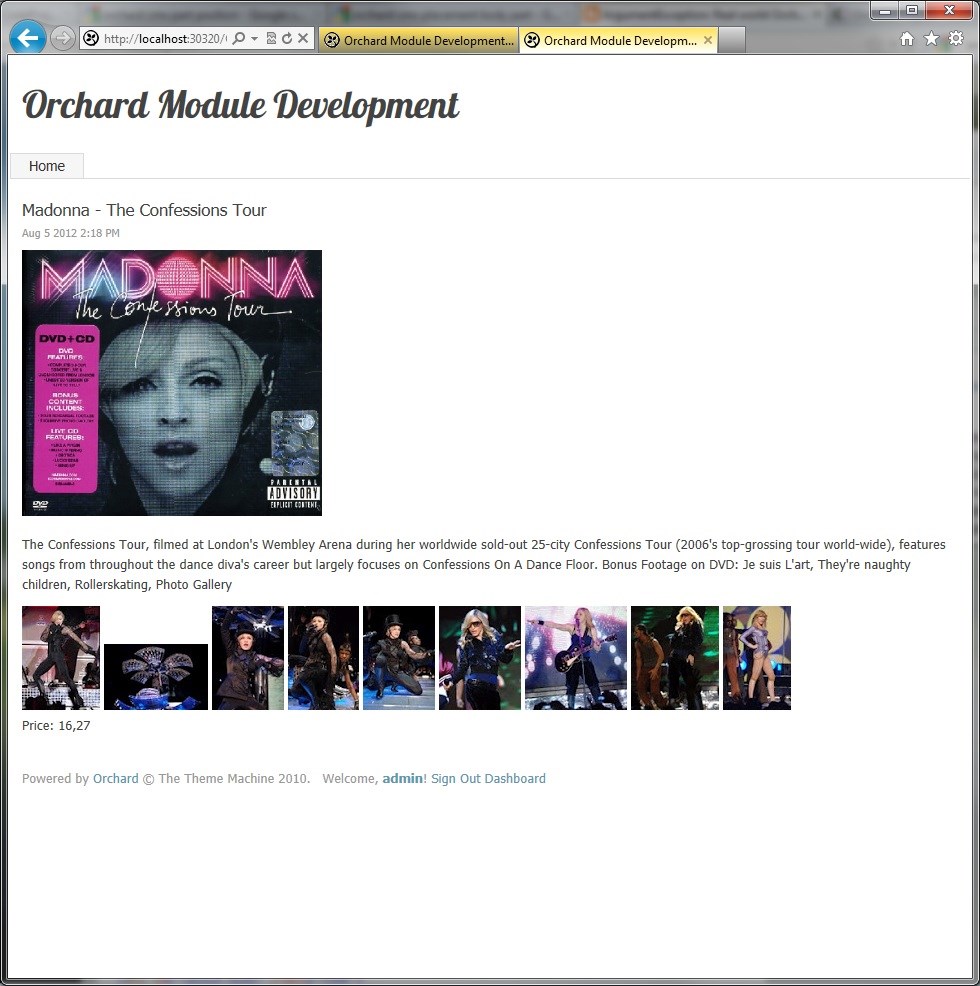The image size is (980, 986).
Task: Toggle the Compatibility View icon
Action: 271,39
